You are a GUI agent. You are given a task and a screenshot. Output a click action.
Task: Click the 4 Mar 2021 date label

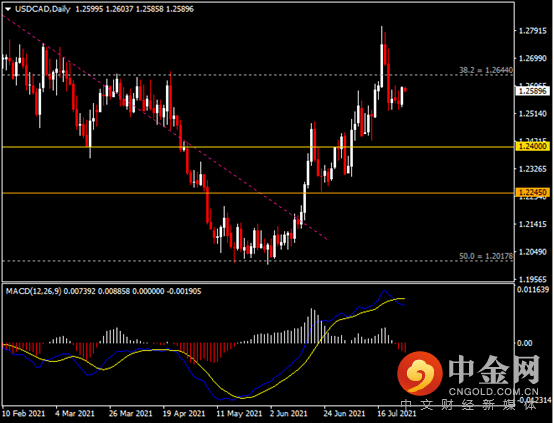tap(75, 413)
